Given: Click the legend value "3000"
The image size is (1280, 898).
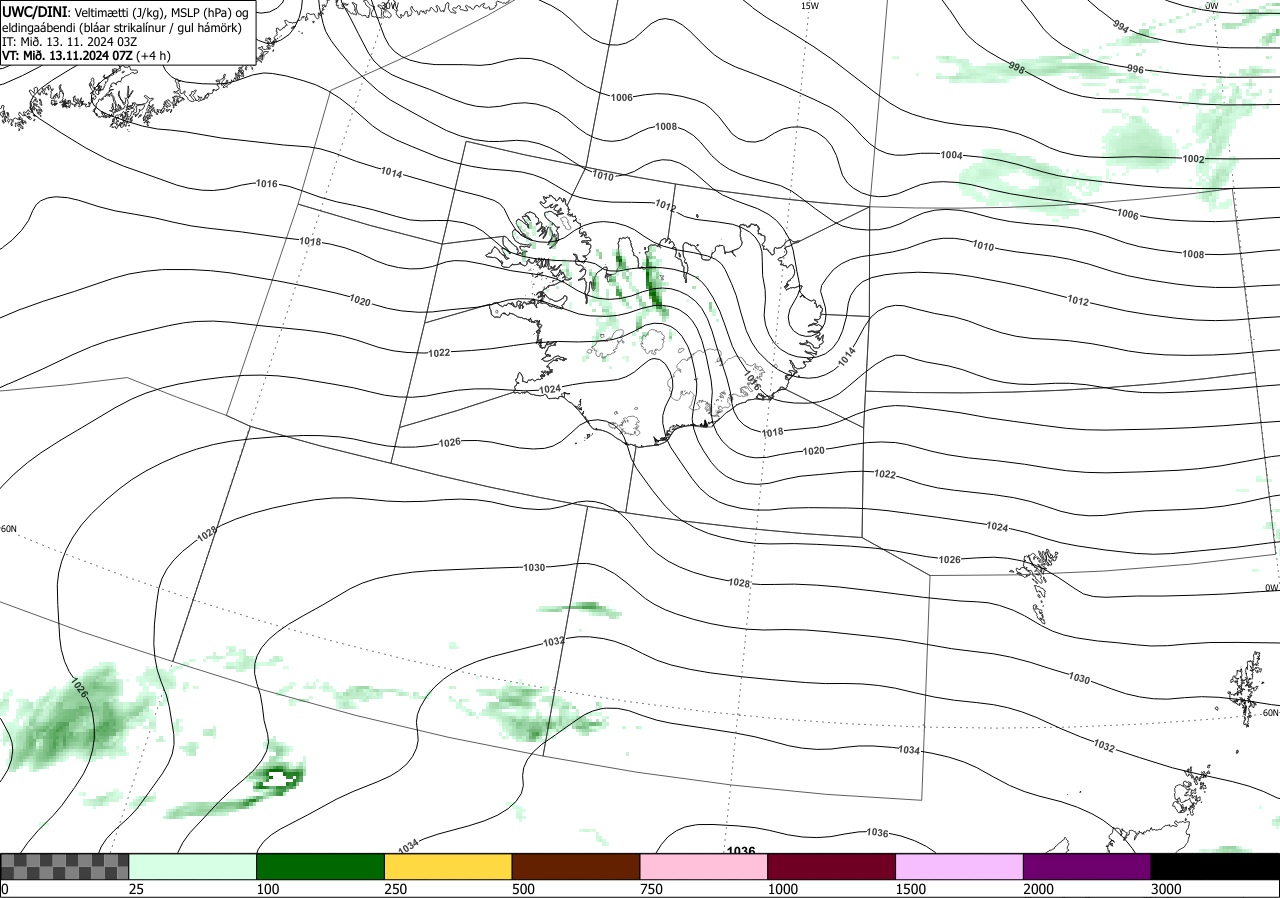Looking at the screenshot, I should 1167,889.
